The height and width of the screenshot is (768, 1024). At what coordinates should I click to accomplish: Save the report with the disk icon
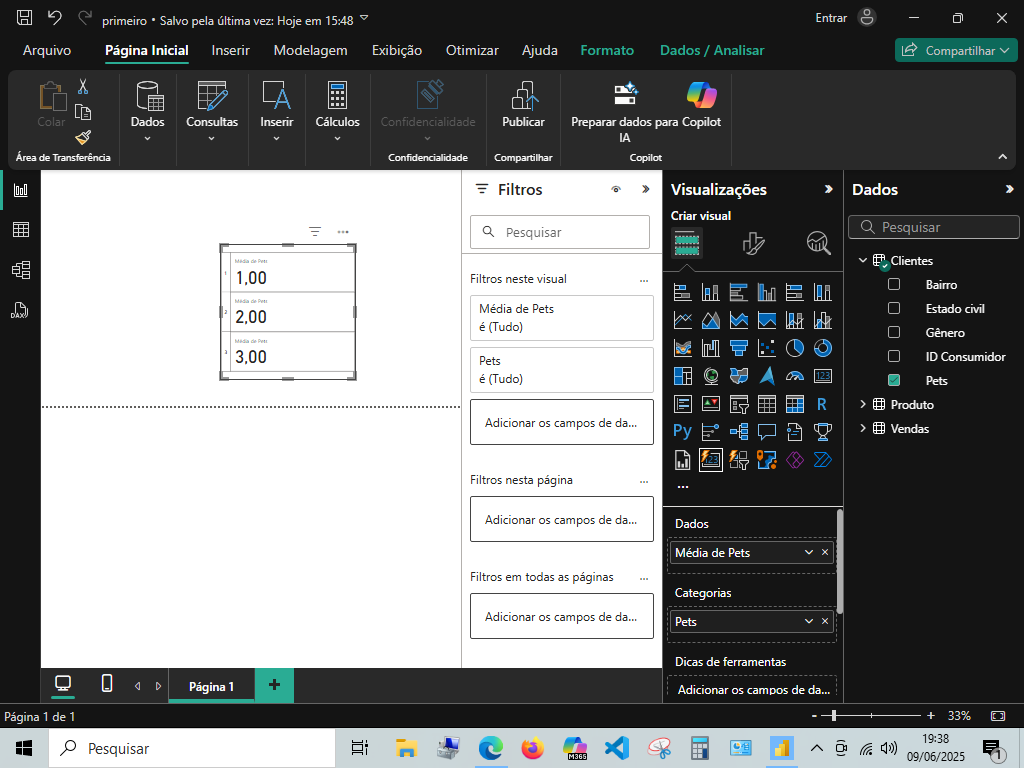point(24,18)
